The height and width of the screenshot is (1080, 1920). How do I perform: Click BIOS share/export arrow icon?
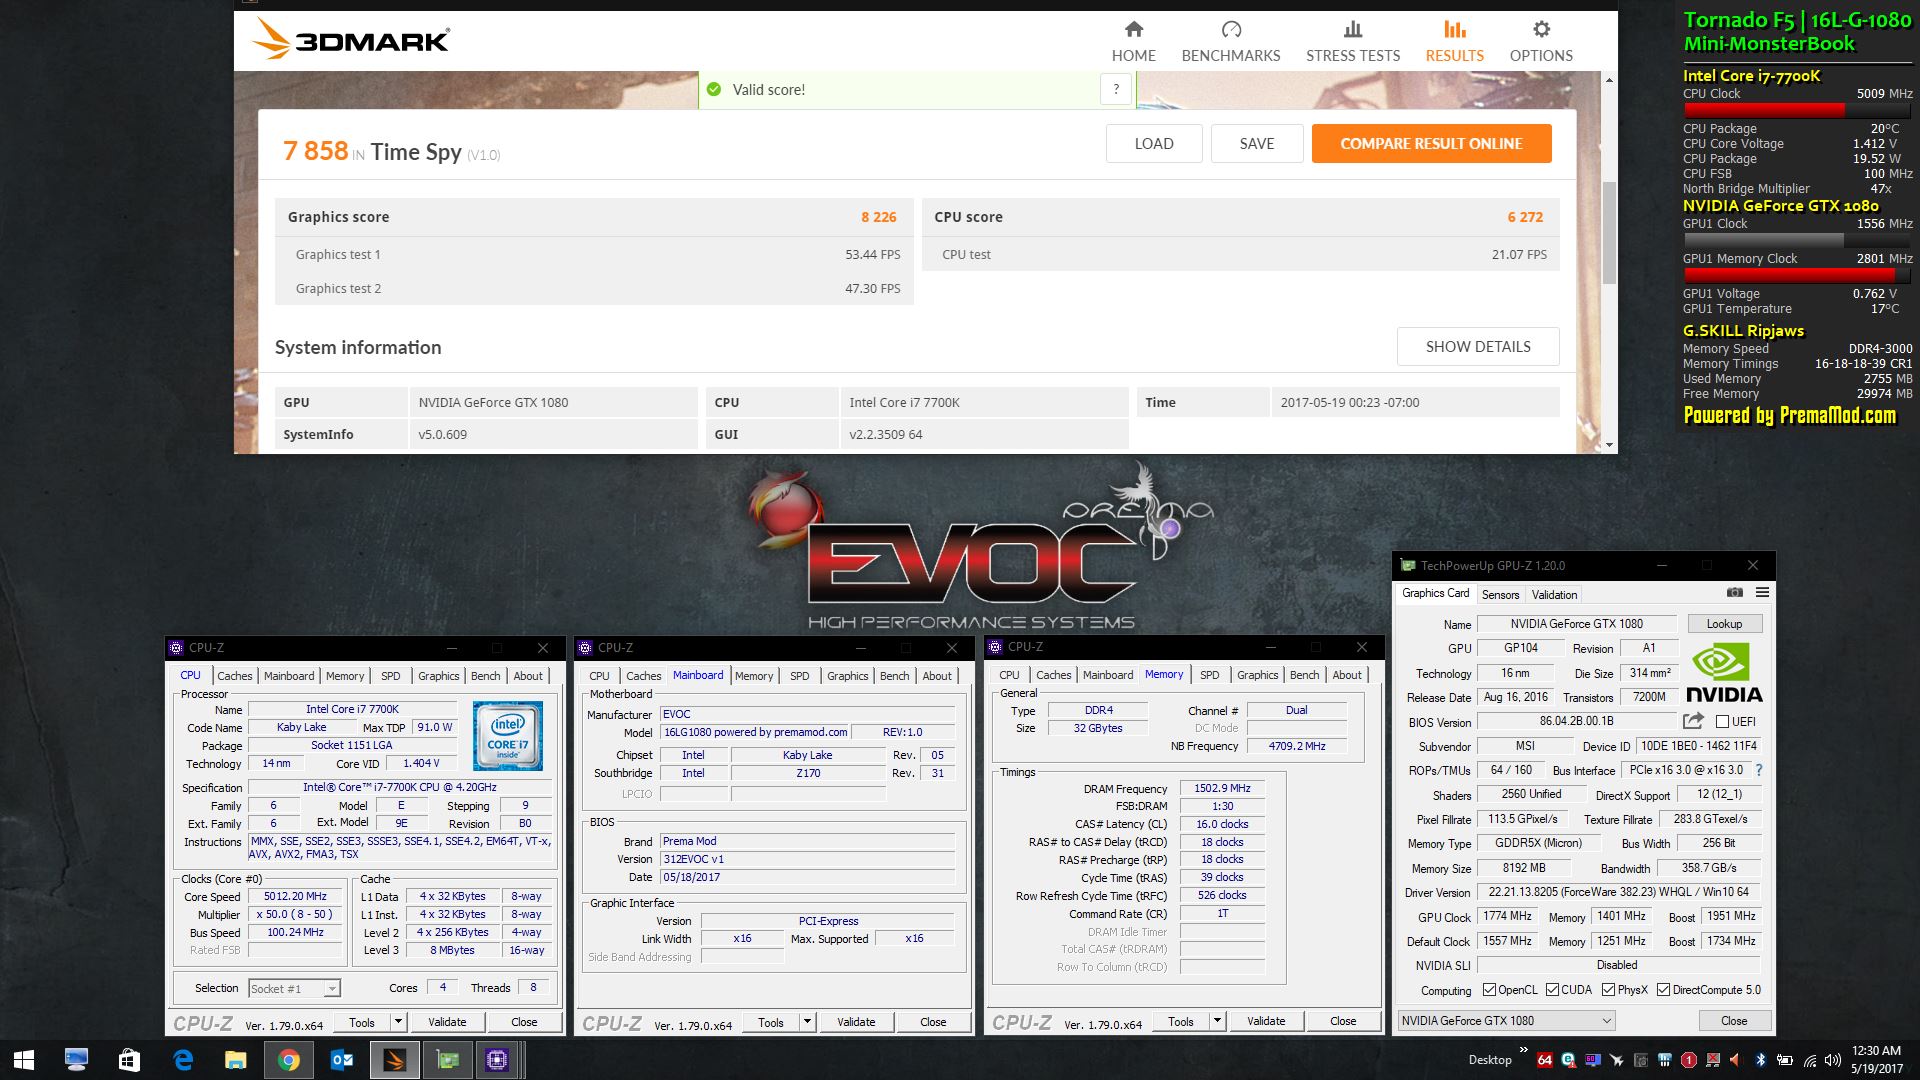pos(1693,721)
